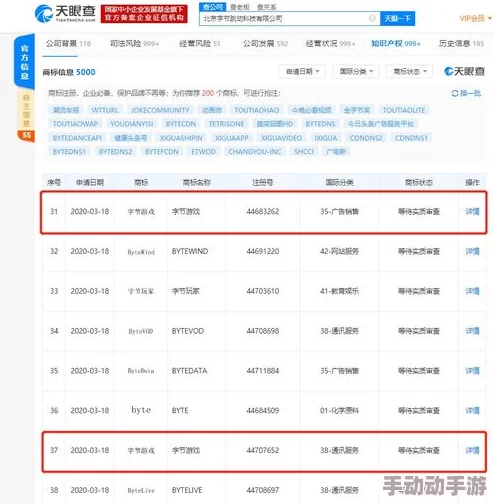Click the XIGUASHIPIN trademark tag
The width and height of the screenshot is (493, 504).
tap(181, 138)
